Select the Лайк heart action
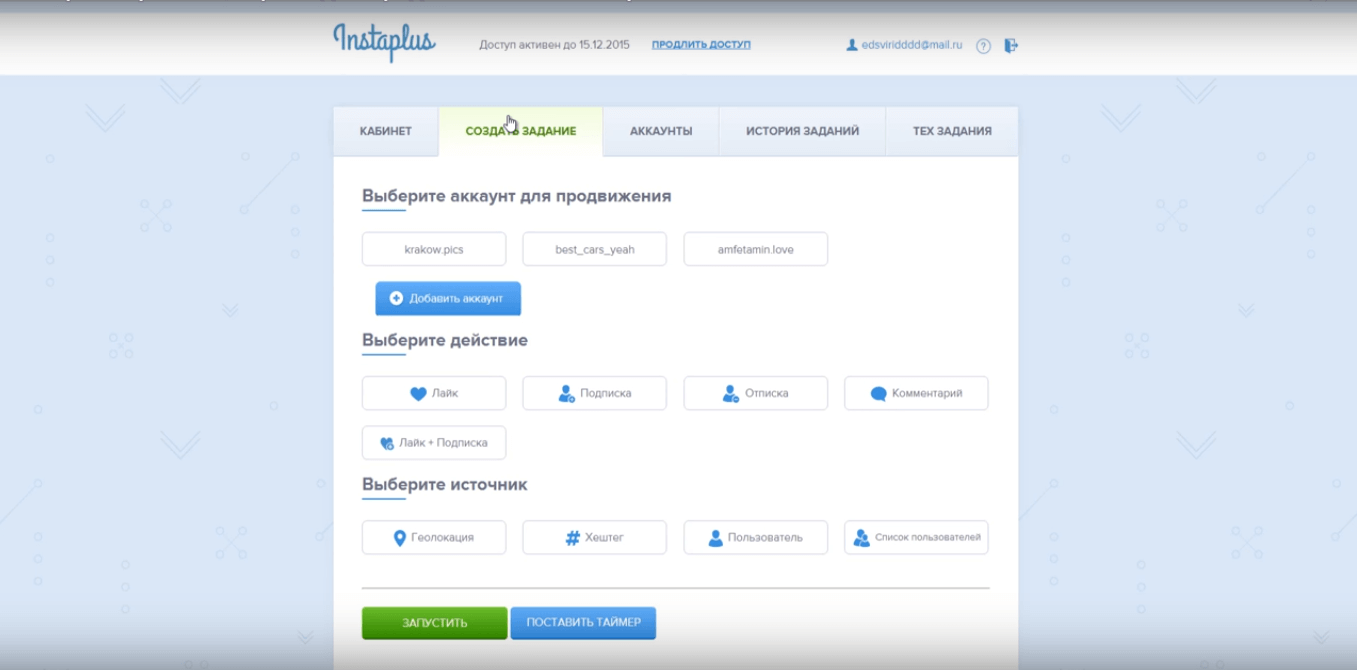 pos(434,393)
